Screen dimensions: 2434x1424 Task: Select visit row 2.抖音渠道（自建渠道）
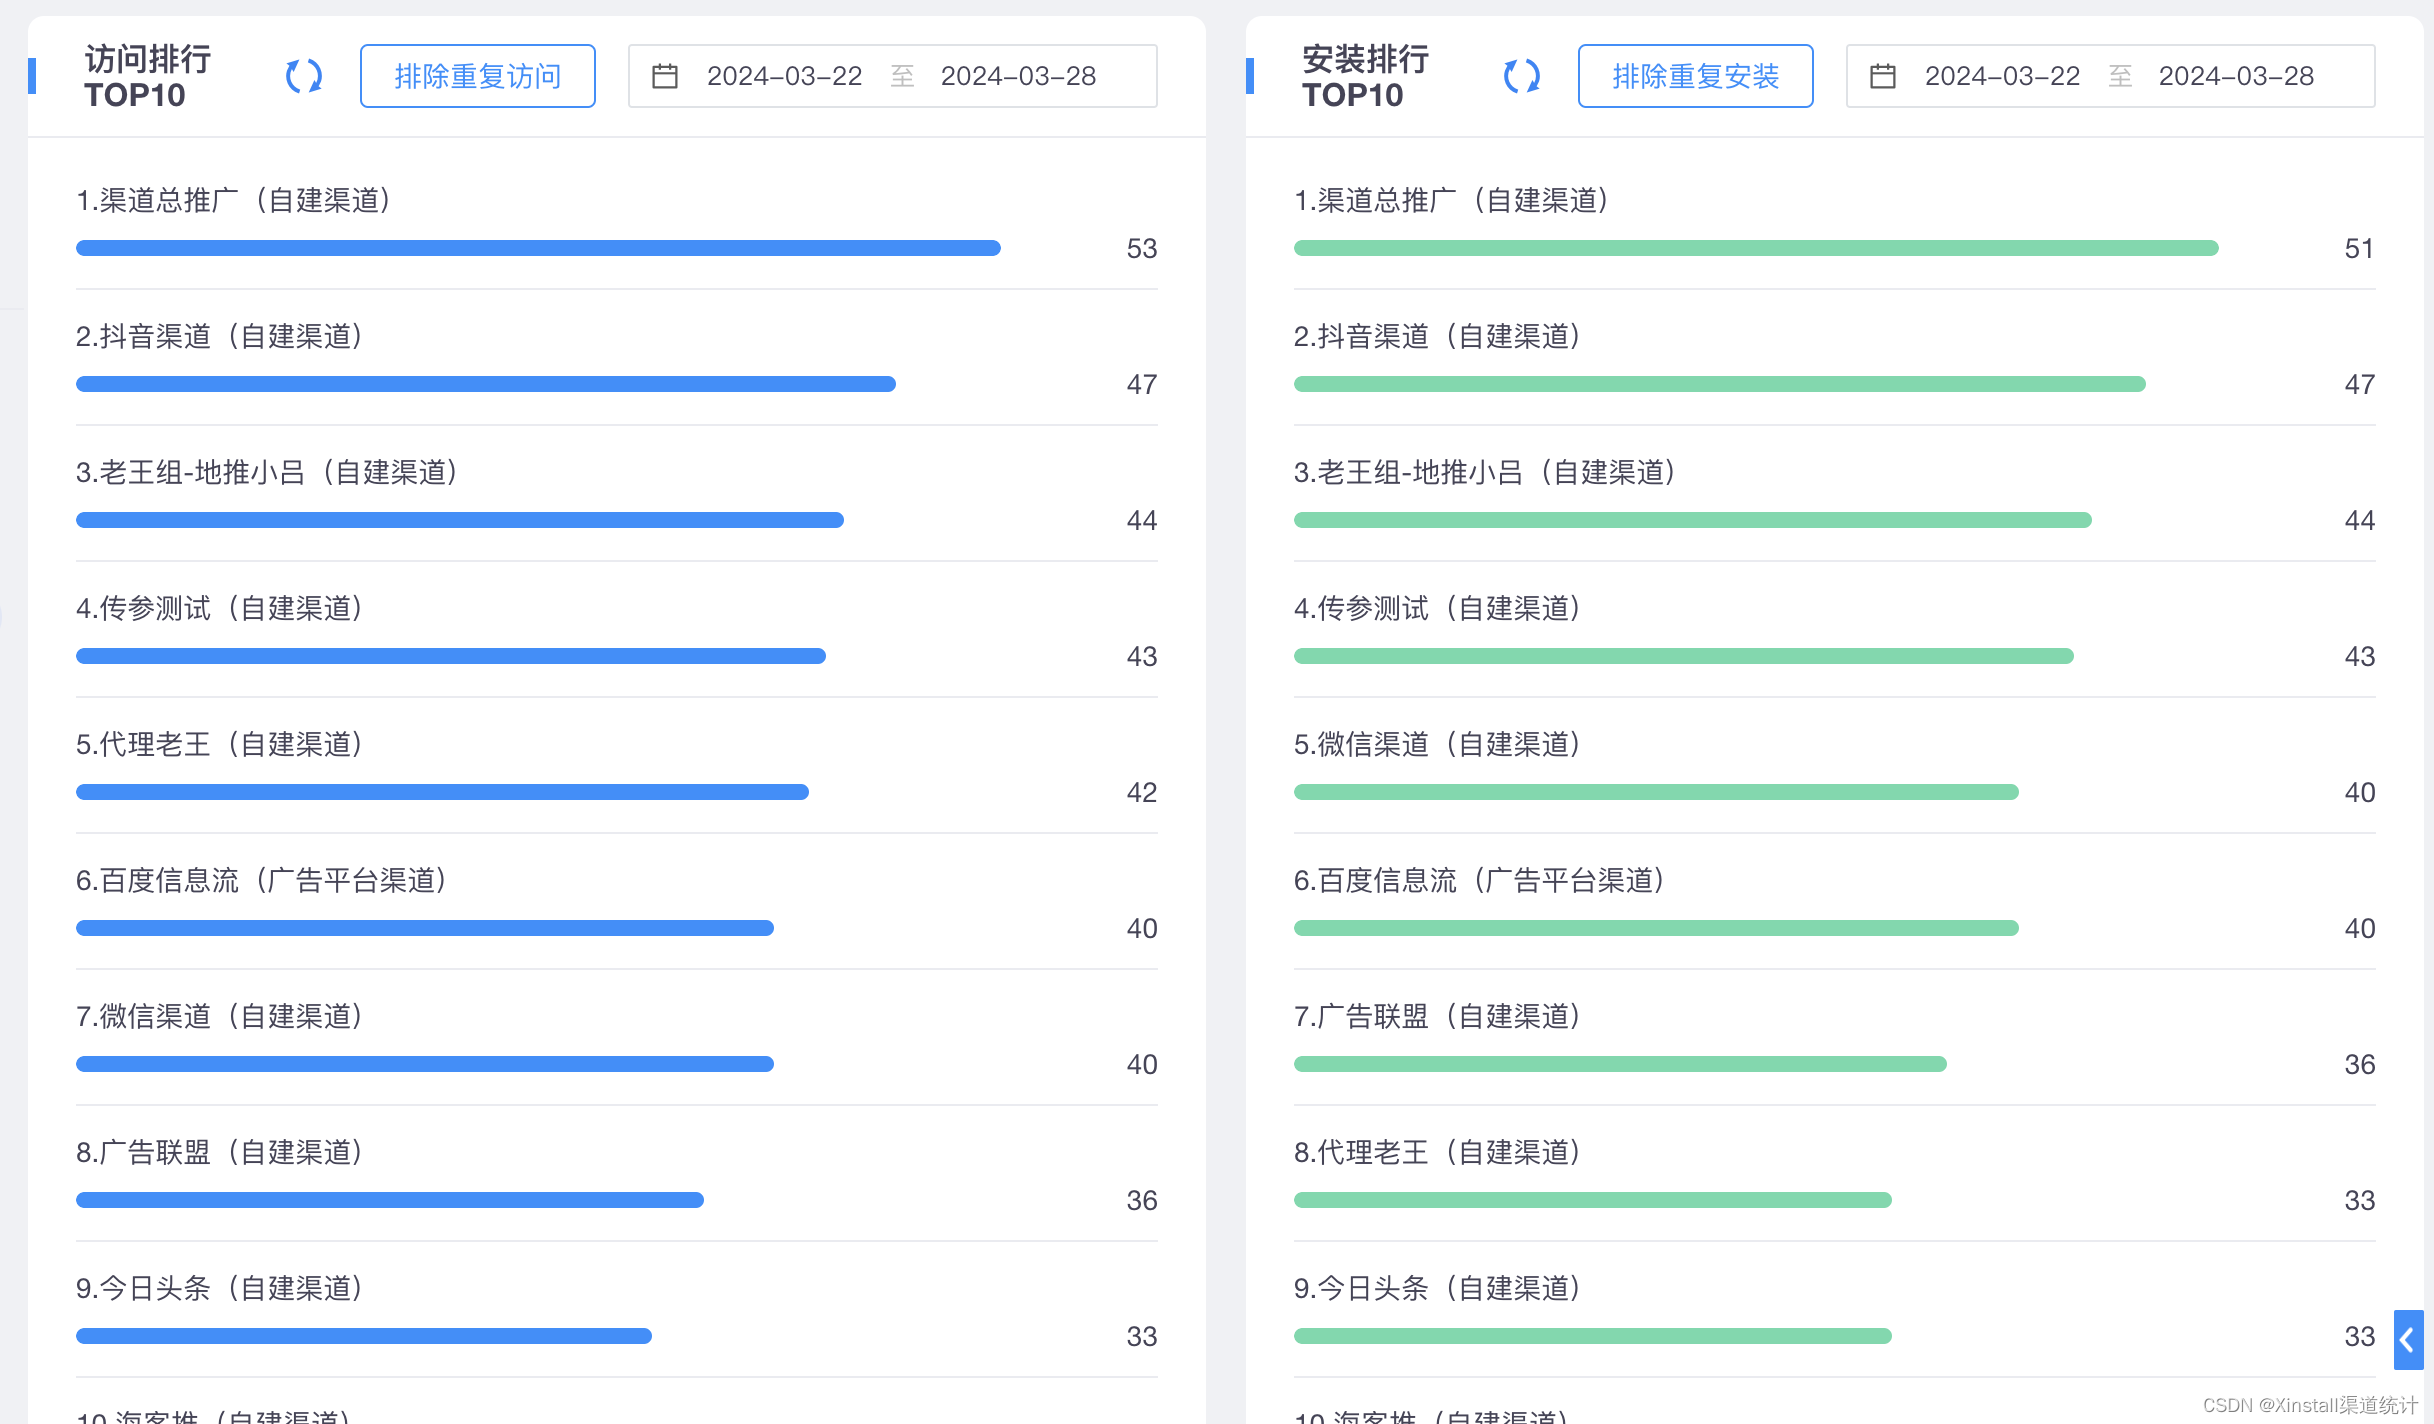pyautogui.click(x=617, y=358)
